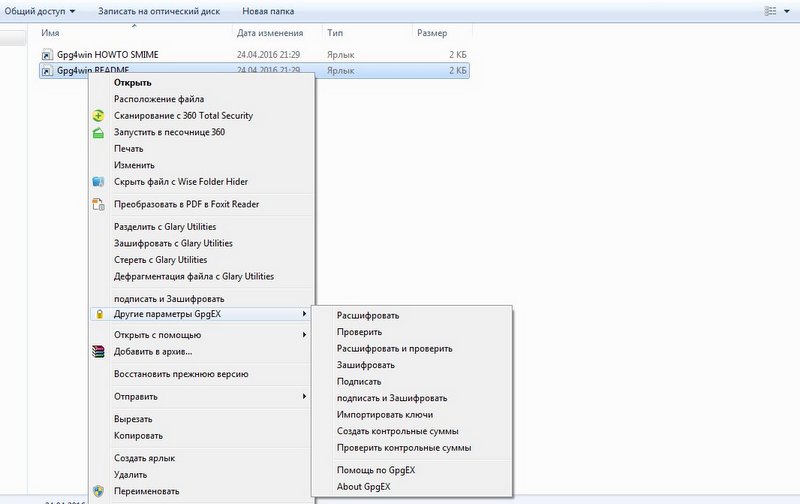Viewport: 800px width, 504px height.
Task: Click the view mode icon in toolbar
Action: click(770, 11)
